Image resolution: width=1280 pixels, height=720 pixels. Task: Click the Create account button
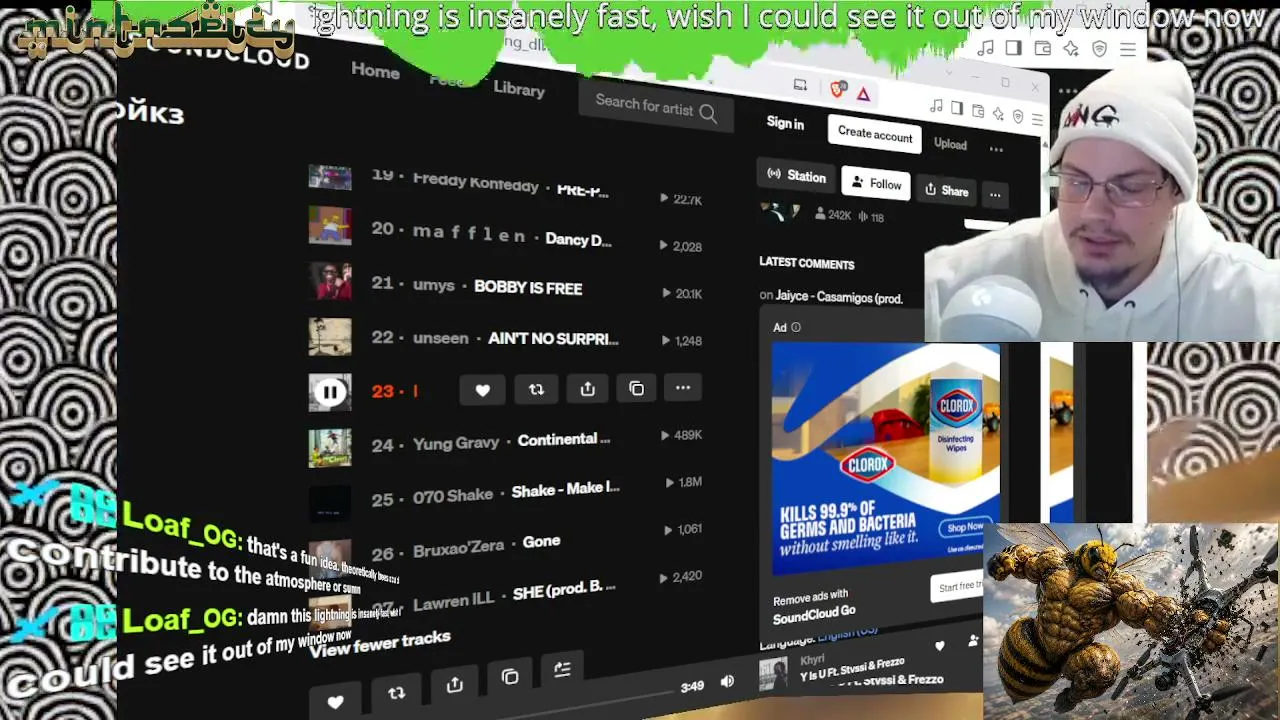(x=875, y=134)
